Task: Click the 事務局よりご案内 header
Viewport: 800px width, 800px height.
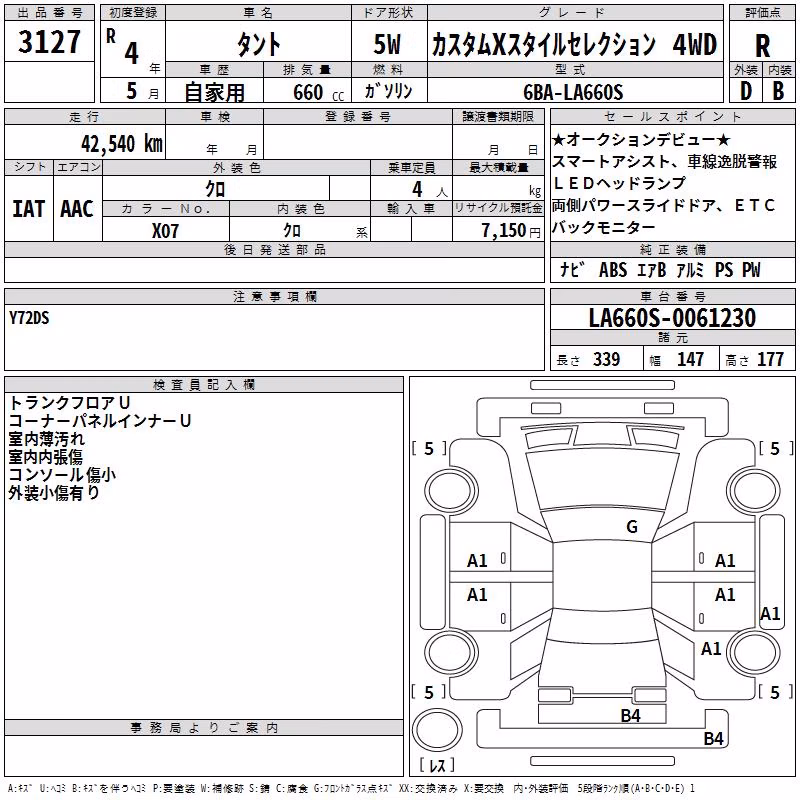Action: coord(204,728)
